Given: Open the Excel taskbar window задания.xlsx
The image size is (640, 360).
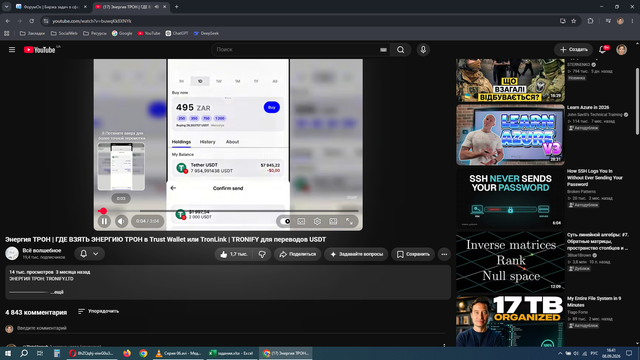Looking at the screenshot, I should coord(231,353).
